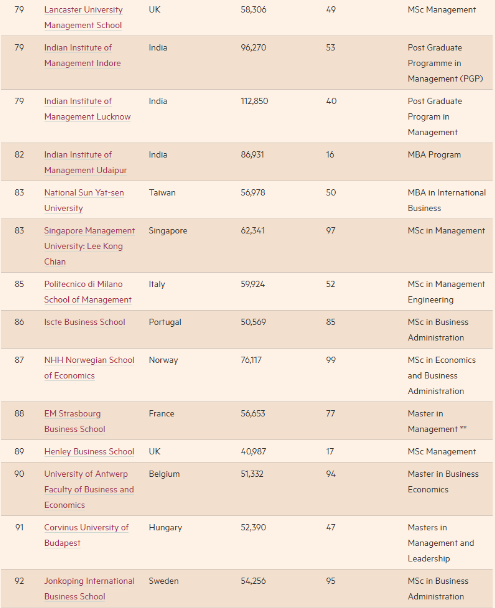Select the rank number 92
Viewport: 495px width, 608px height.
pos(19,581)
